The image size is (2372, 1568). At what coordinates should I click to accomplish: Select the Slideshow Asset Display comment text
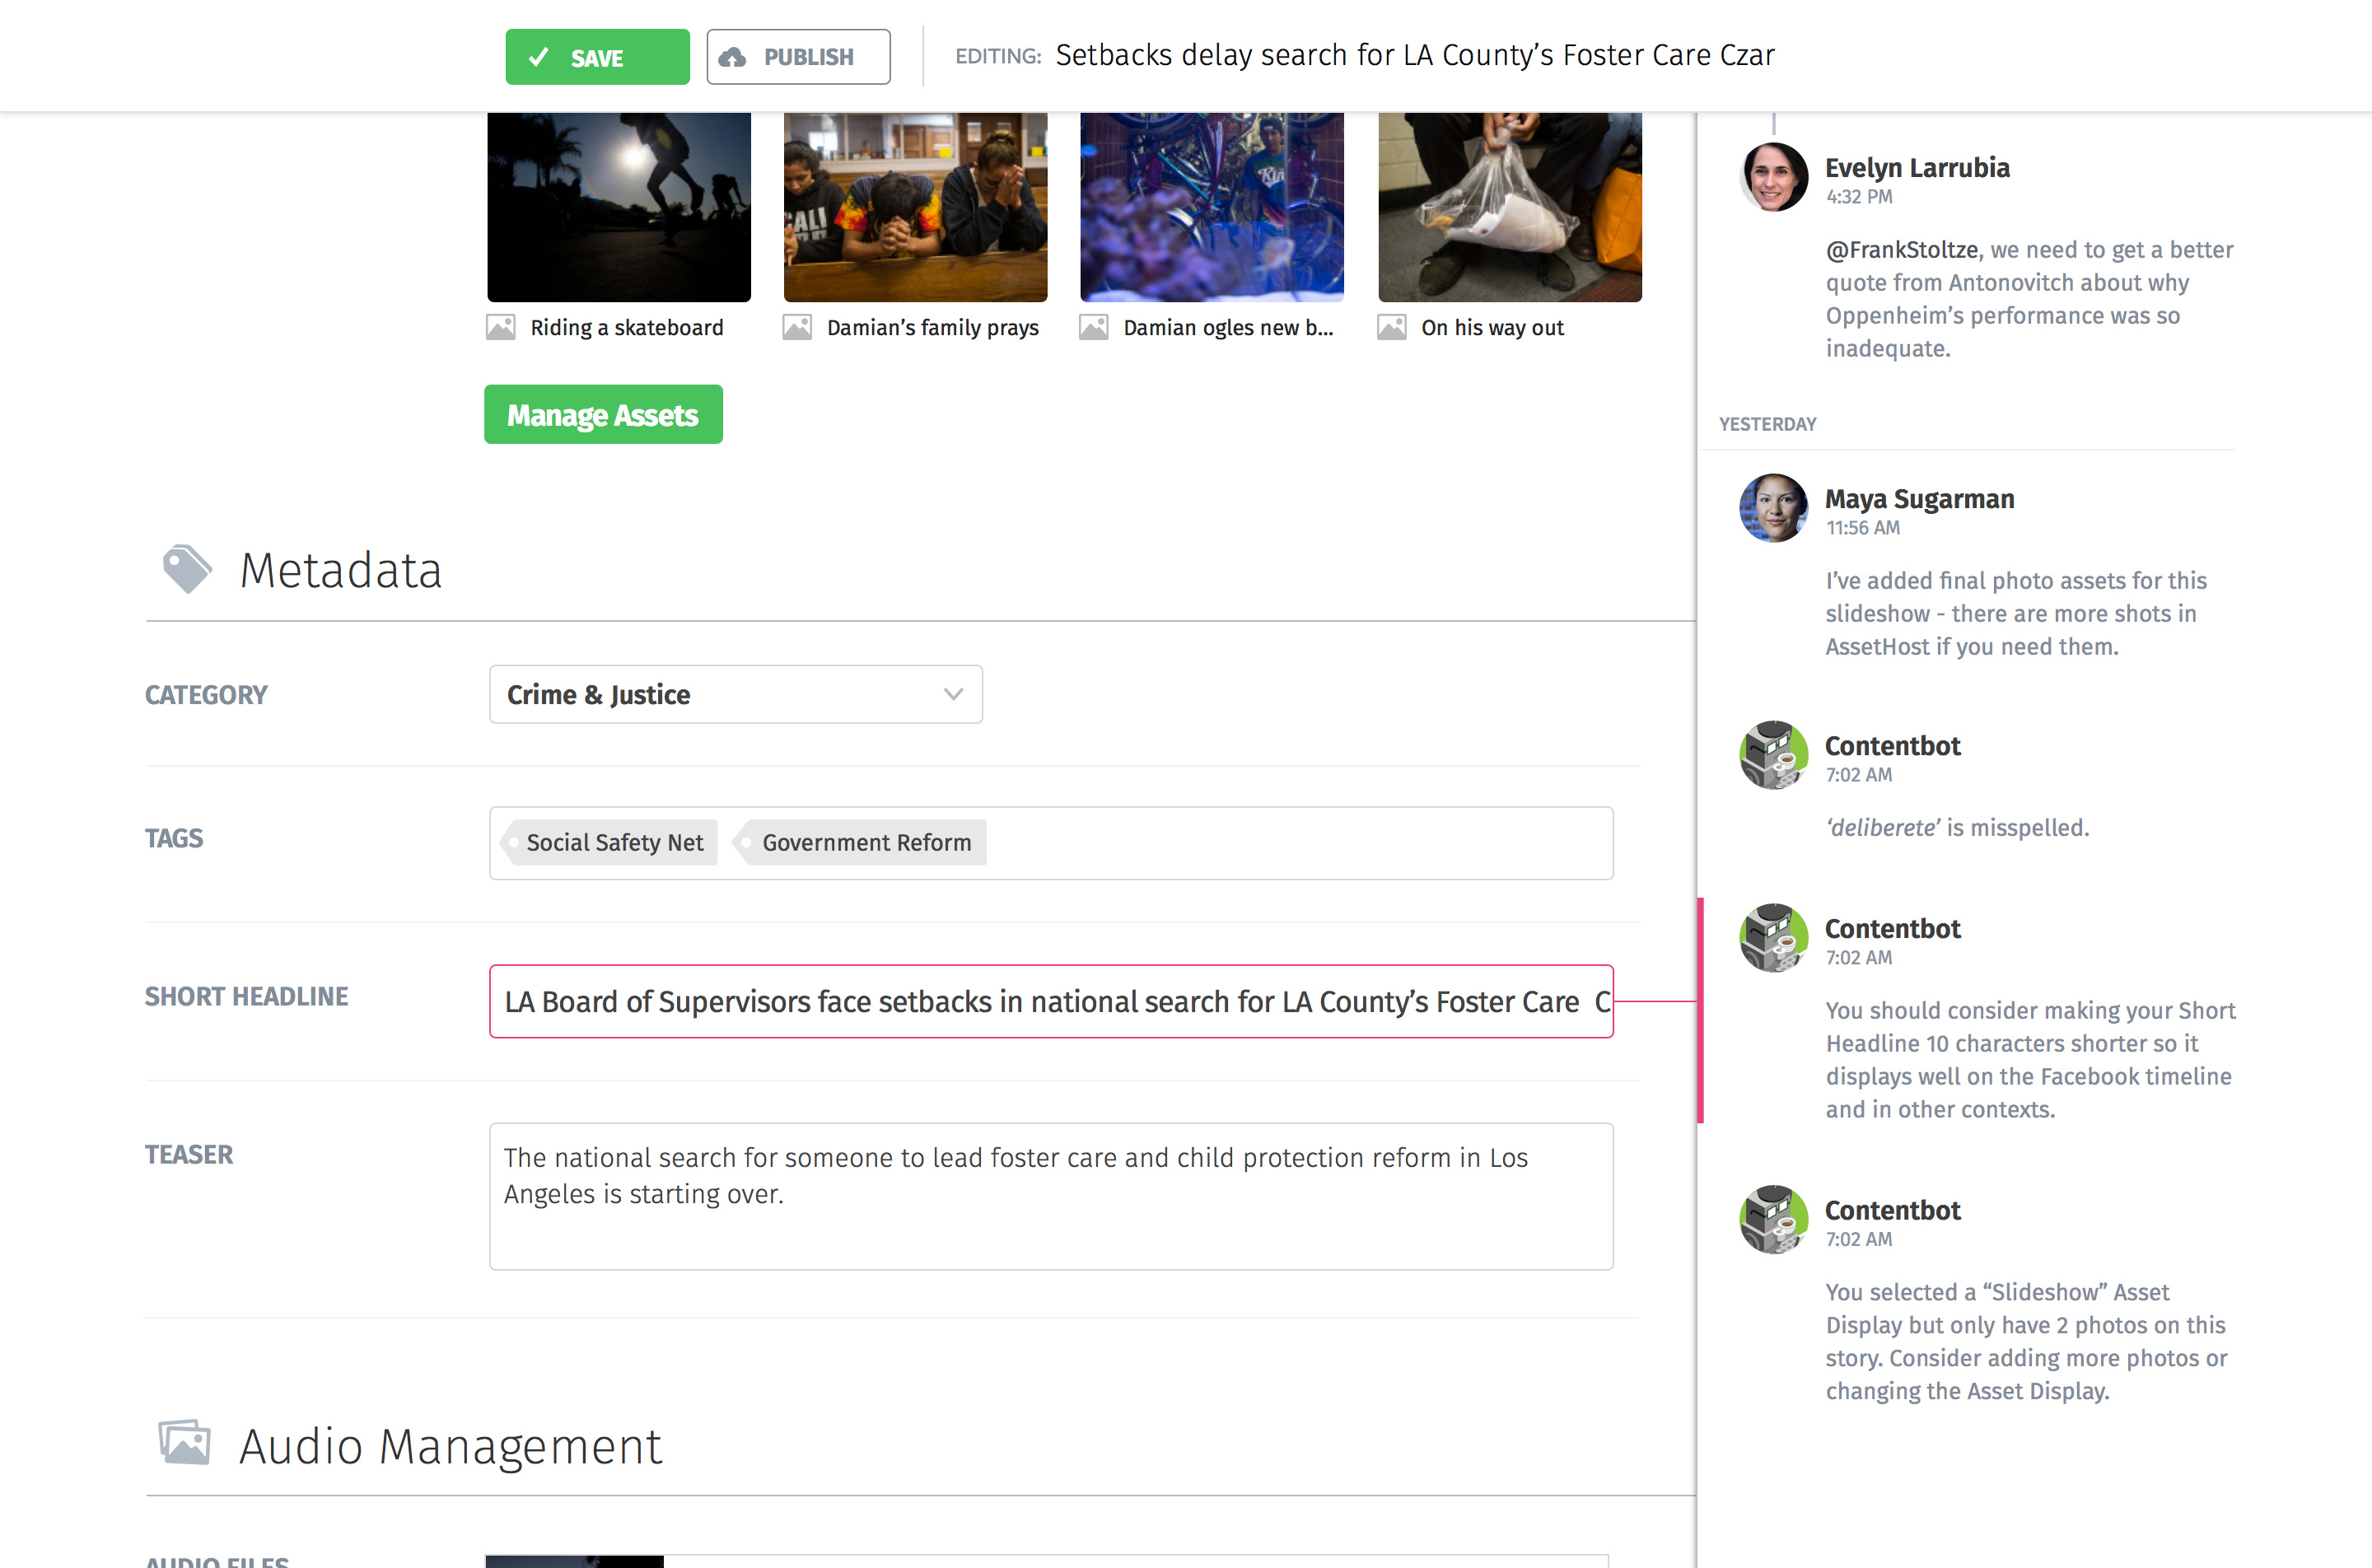[2026, 1341]
